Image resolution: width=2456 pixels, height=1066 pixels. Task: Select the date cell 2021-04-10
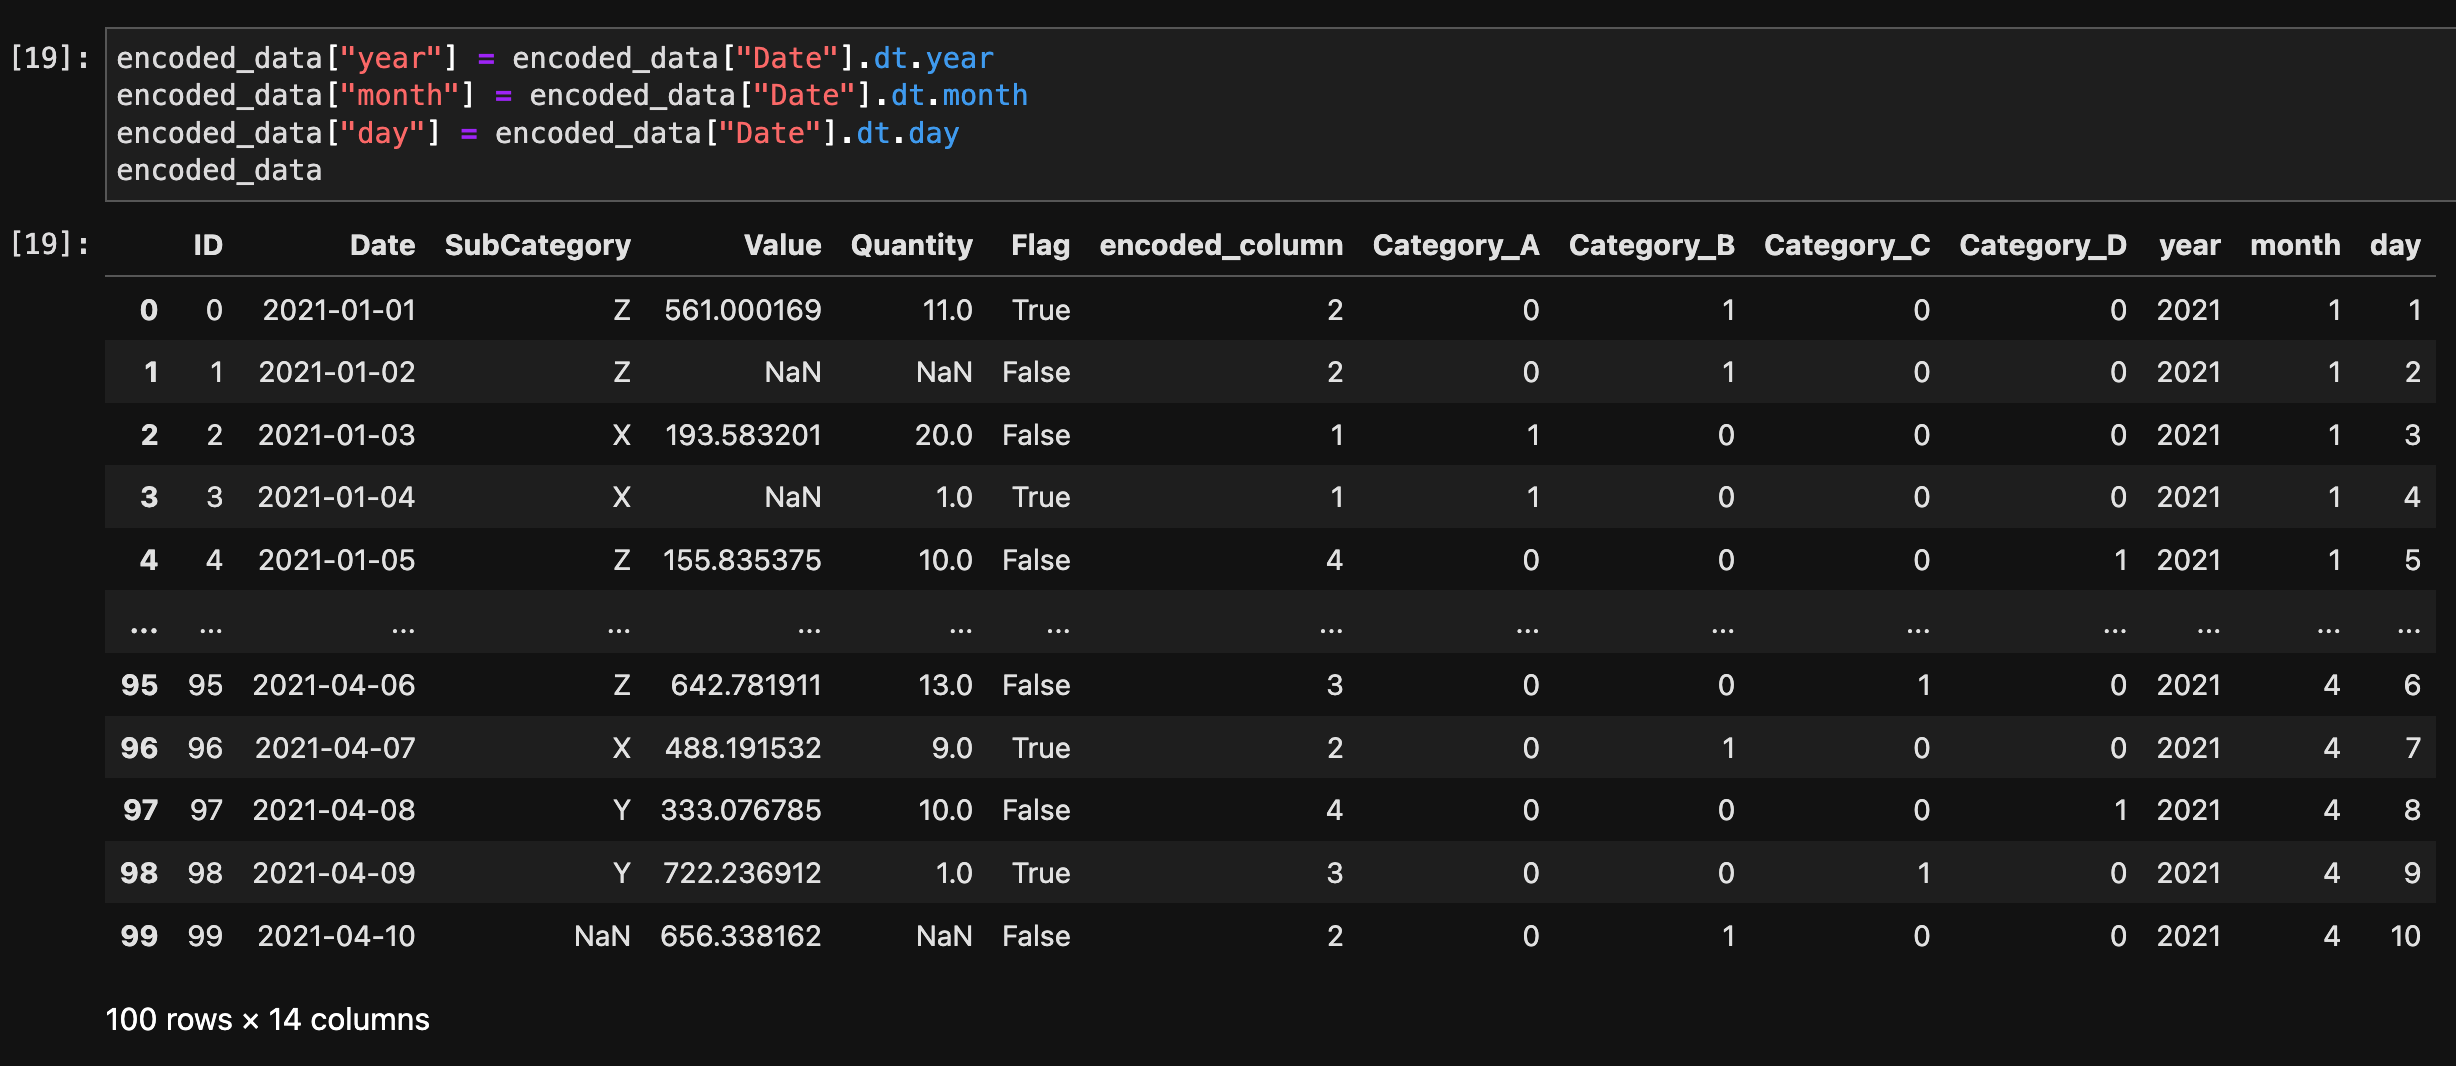point(336,936)
